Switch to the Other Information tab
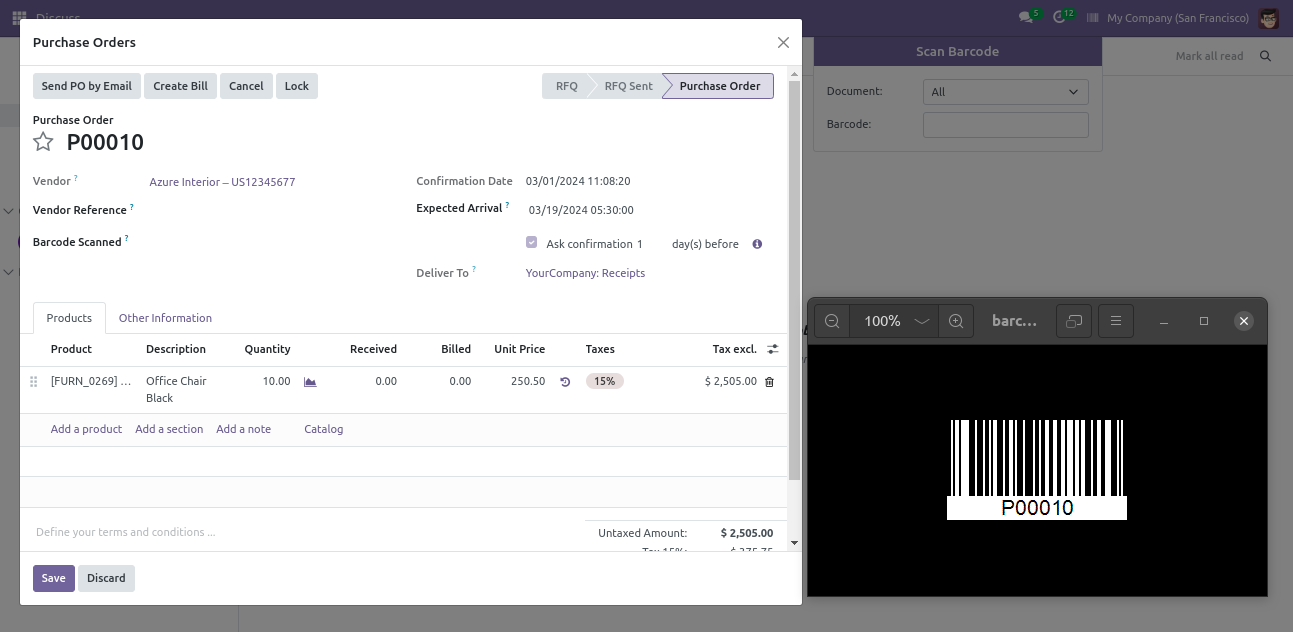 click(165, 318)
